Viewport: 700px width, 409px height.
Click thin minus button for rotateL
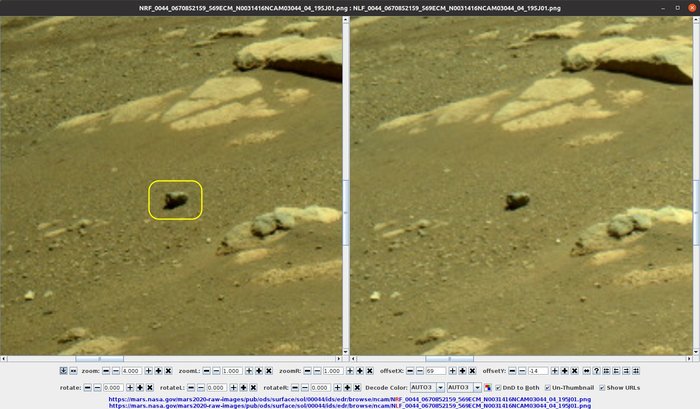tap(201, 388)
